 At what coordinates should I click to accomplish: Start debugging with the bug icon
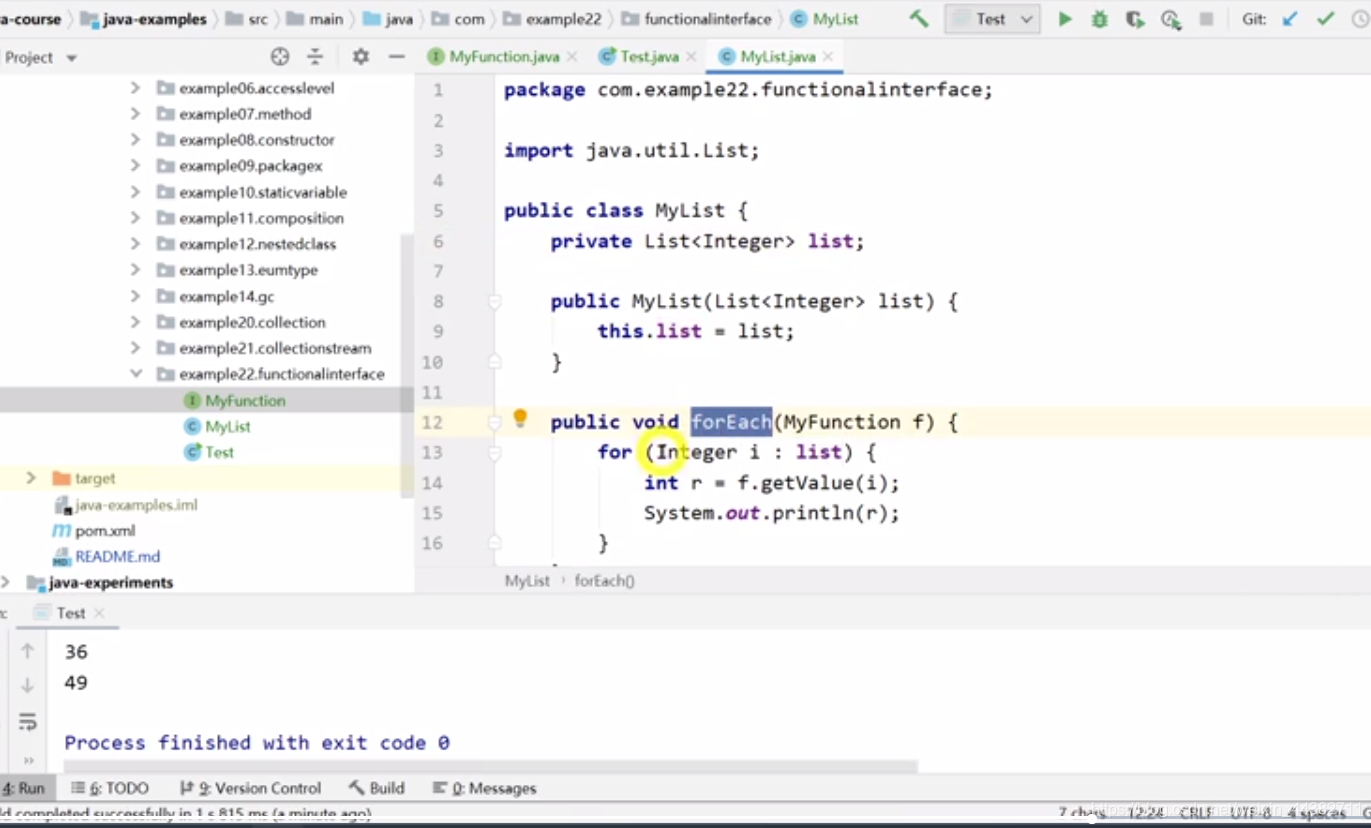1099,19
